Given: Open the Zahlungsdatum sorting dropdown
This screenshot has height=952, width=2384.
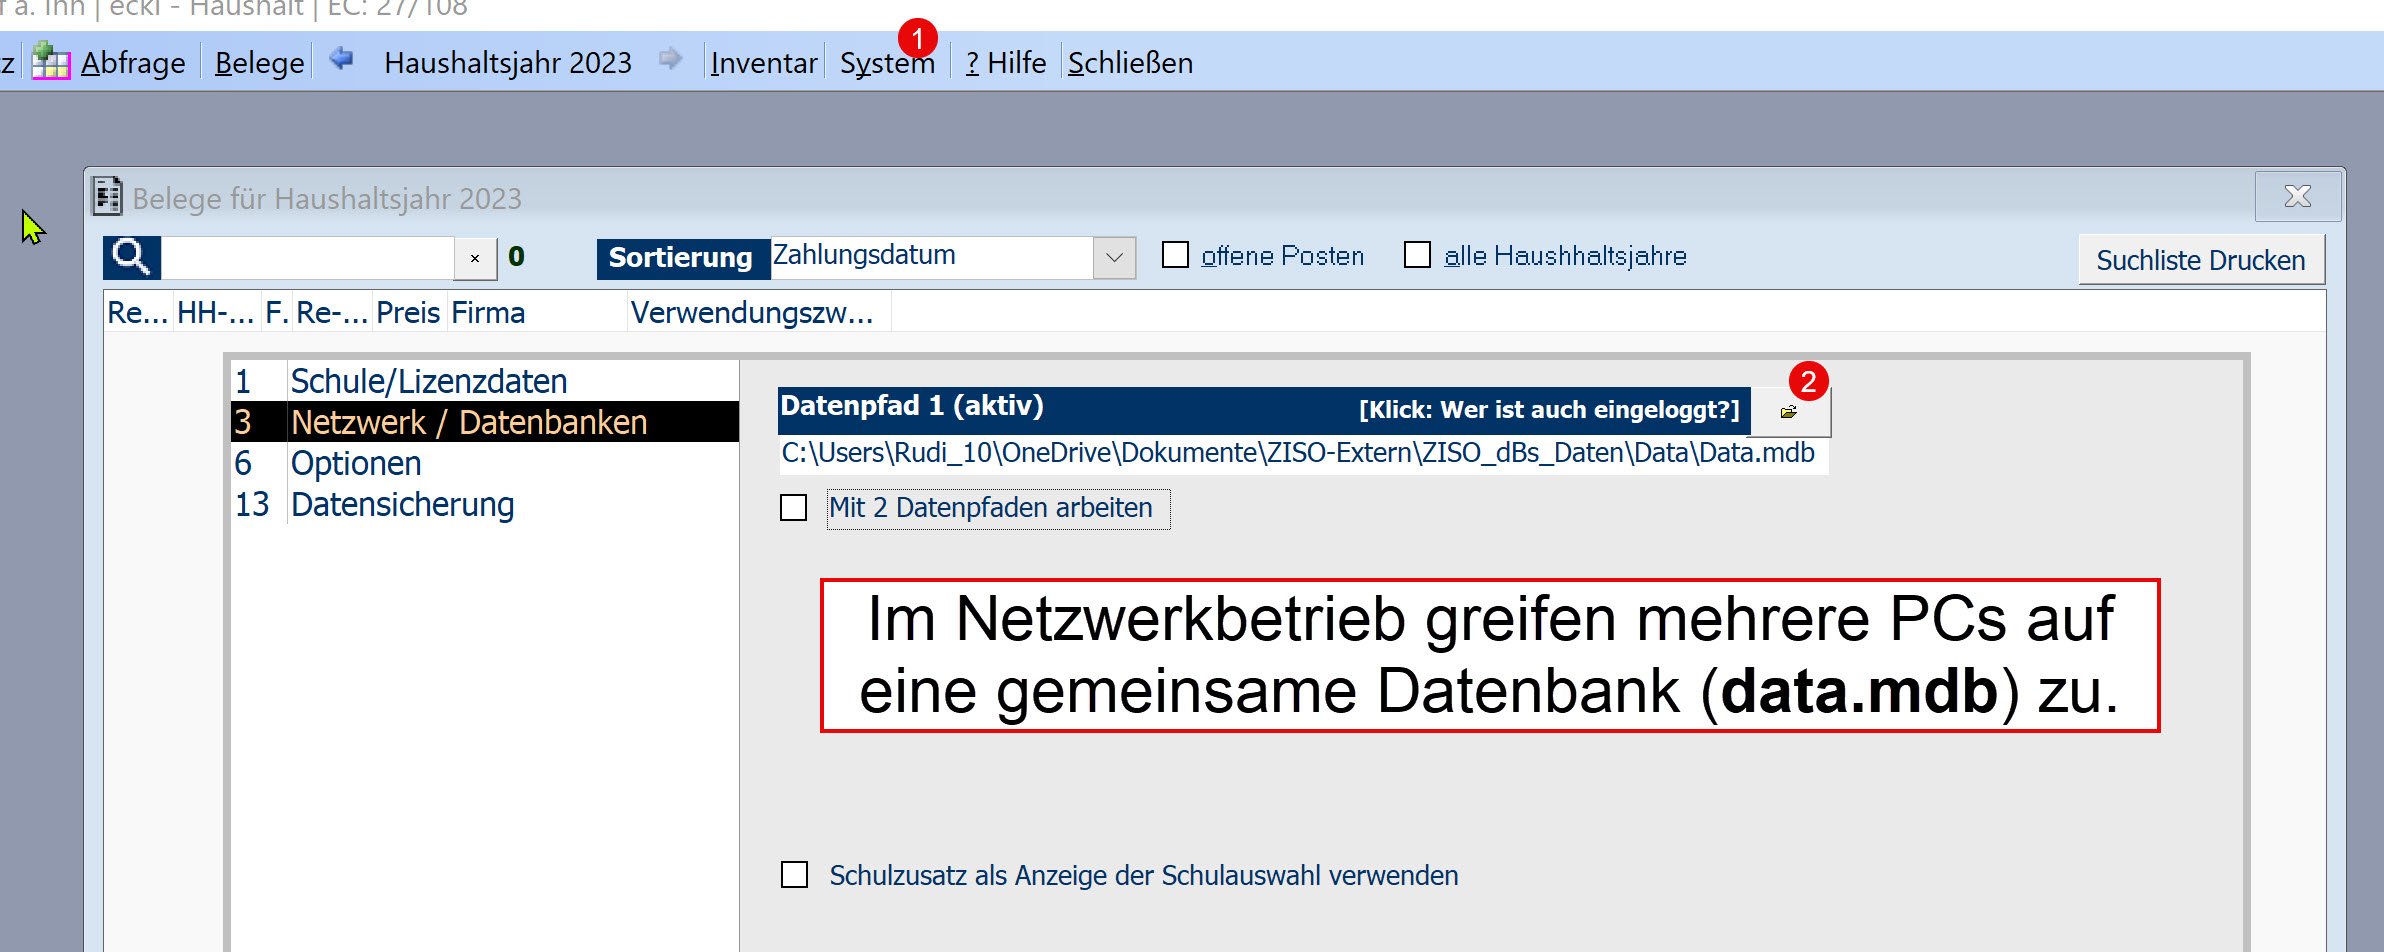Looking at the screenshot, I should [x=1114, y=258].
